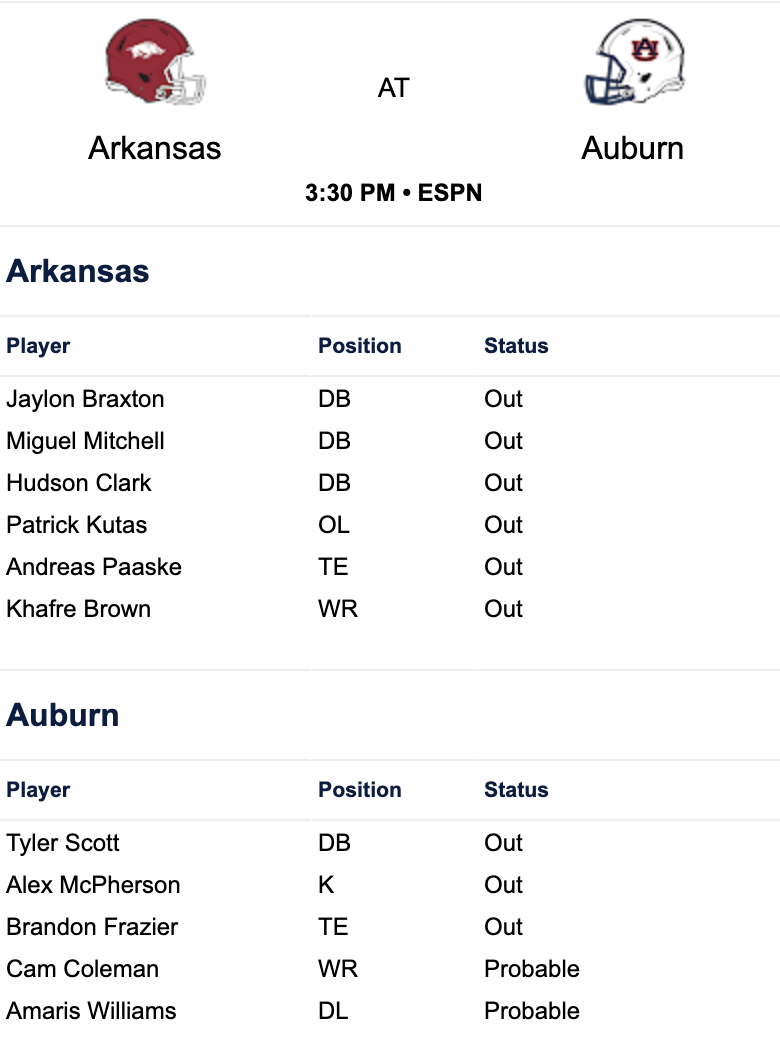Open Hudson Clark player entry

pyautogui.click(x=79, y=483)
